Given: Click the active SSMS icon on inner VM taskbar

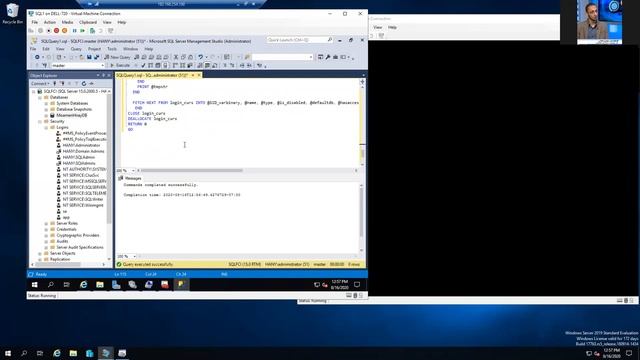Looking at the screenshot, I should pos(181,284).
